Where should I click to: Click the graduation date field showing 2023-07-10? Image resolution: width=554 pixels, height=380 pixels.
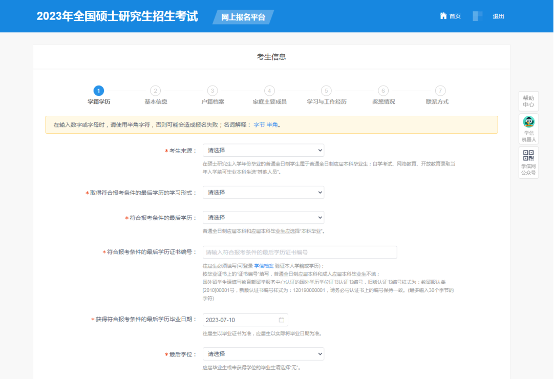click(245, 320)
